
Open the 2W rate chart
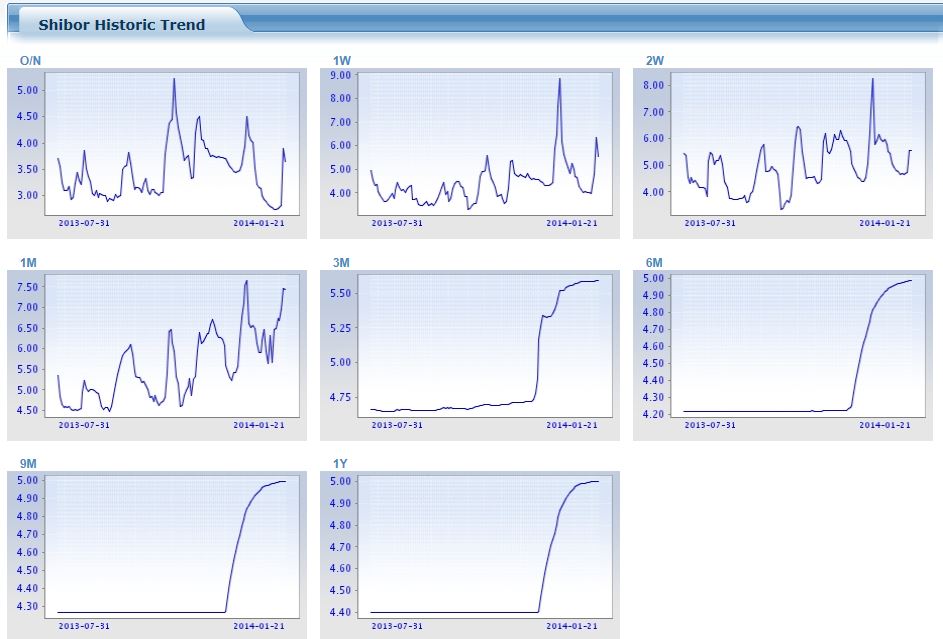pyautogui.click(x=782, y=153)
